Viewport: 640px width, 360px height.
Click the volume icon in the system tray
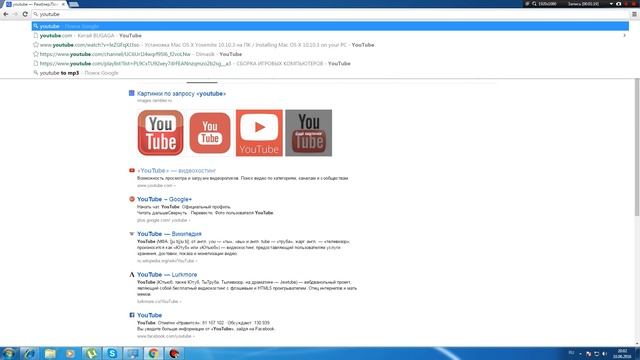(x=604, y=353)
